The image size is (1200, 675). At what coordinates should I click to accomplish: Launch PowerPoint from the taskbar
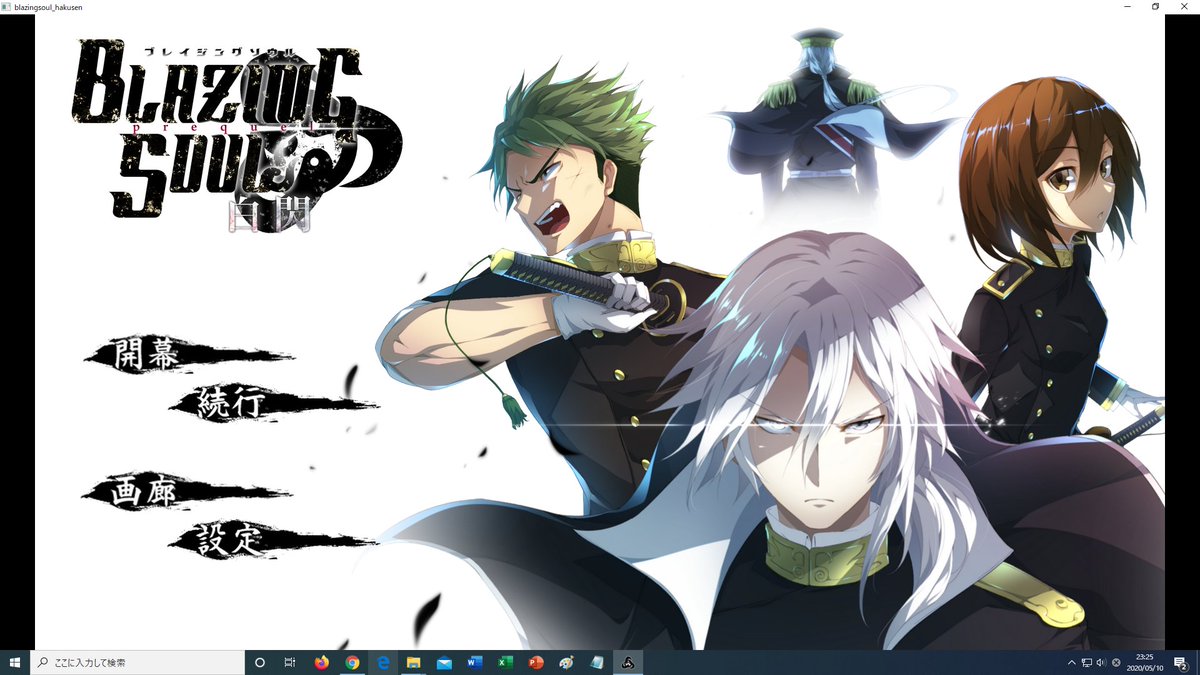[536, 662]
